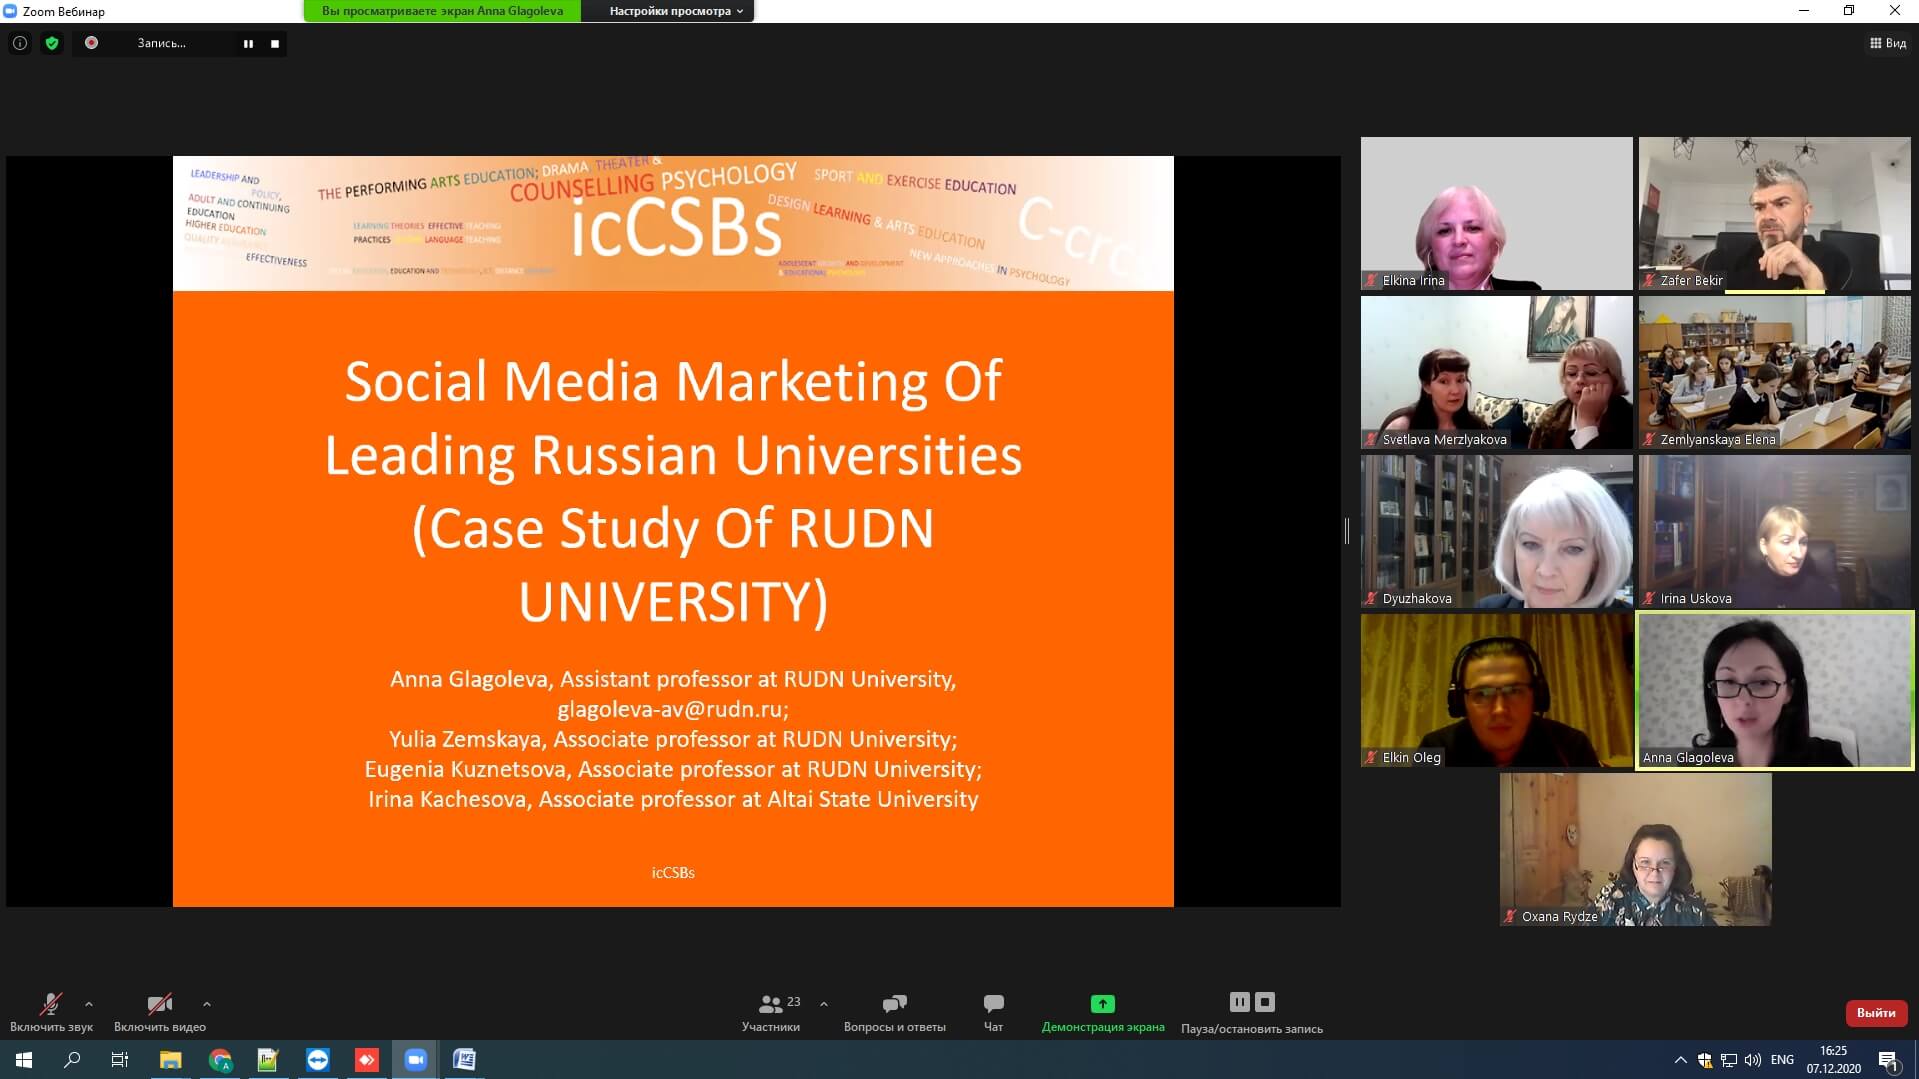Viewport: 1919px width, 1079px height.
Task: Open the Participants panel
Action: click(771, 1012)
